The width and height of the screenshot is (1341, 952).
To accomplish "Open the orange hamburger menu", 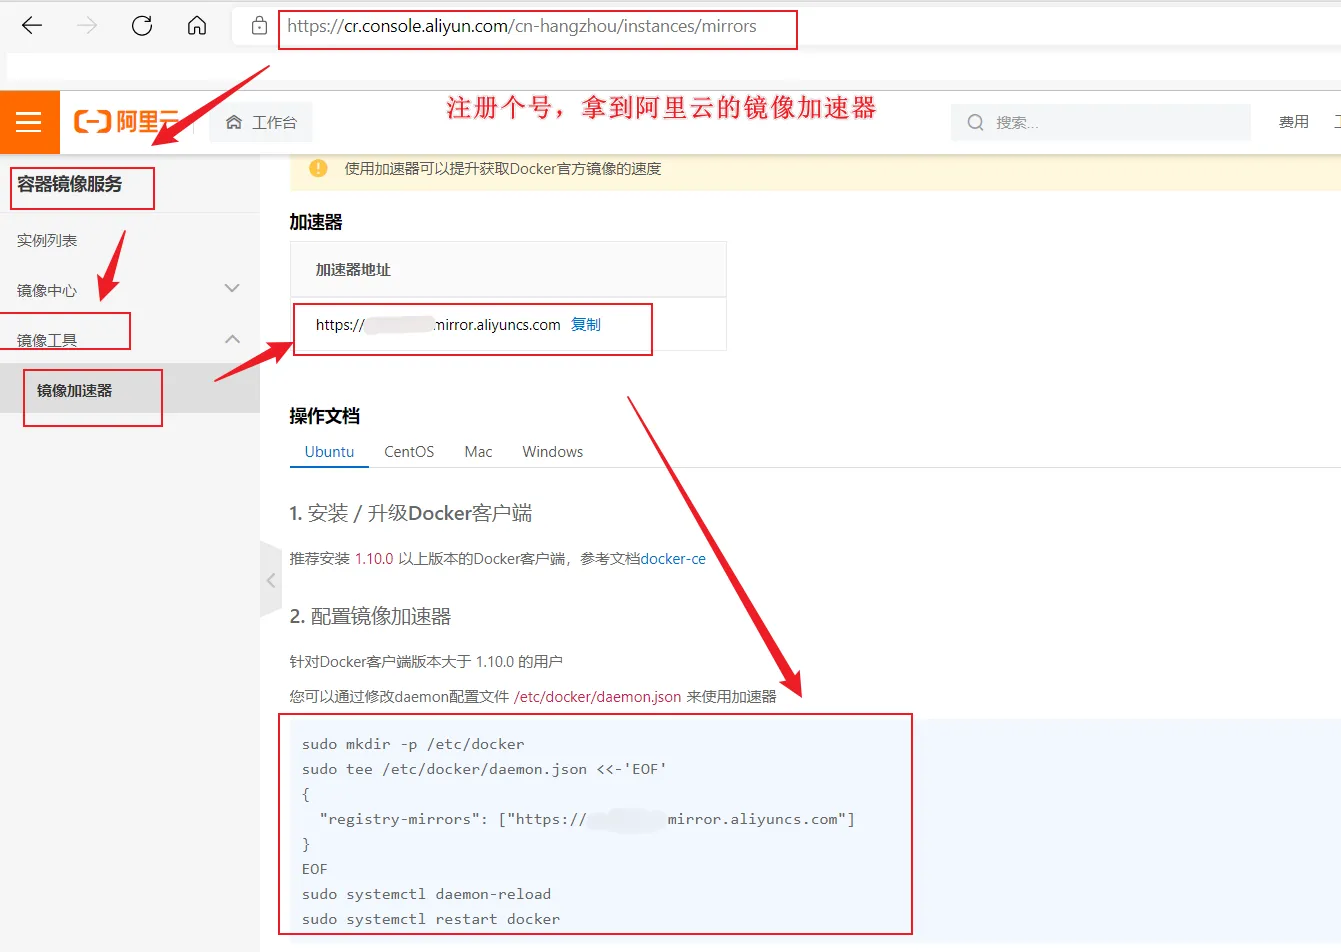I will (29, 122).
